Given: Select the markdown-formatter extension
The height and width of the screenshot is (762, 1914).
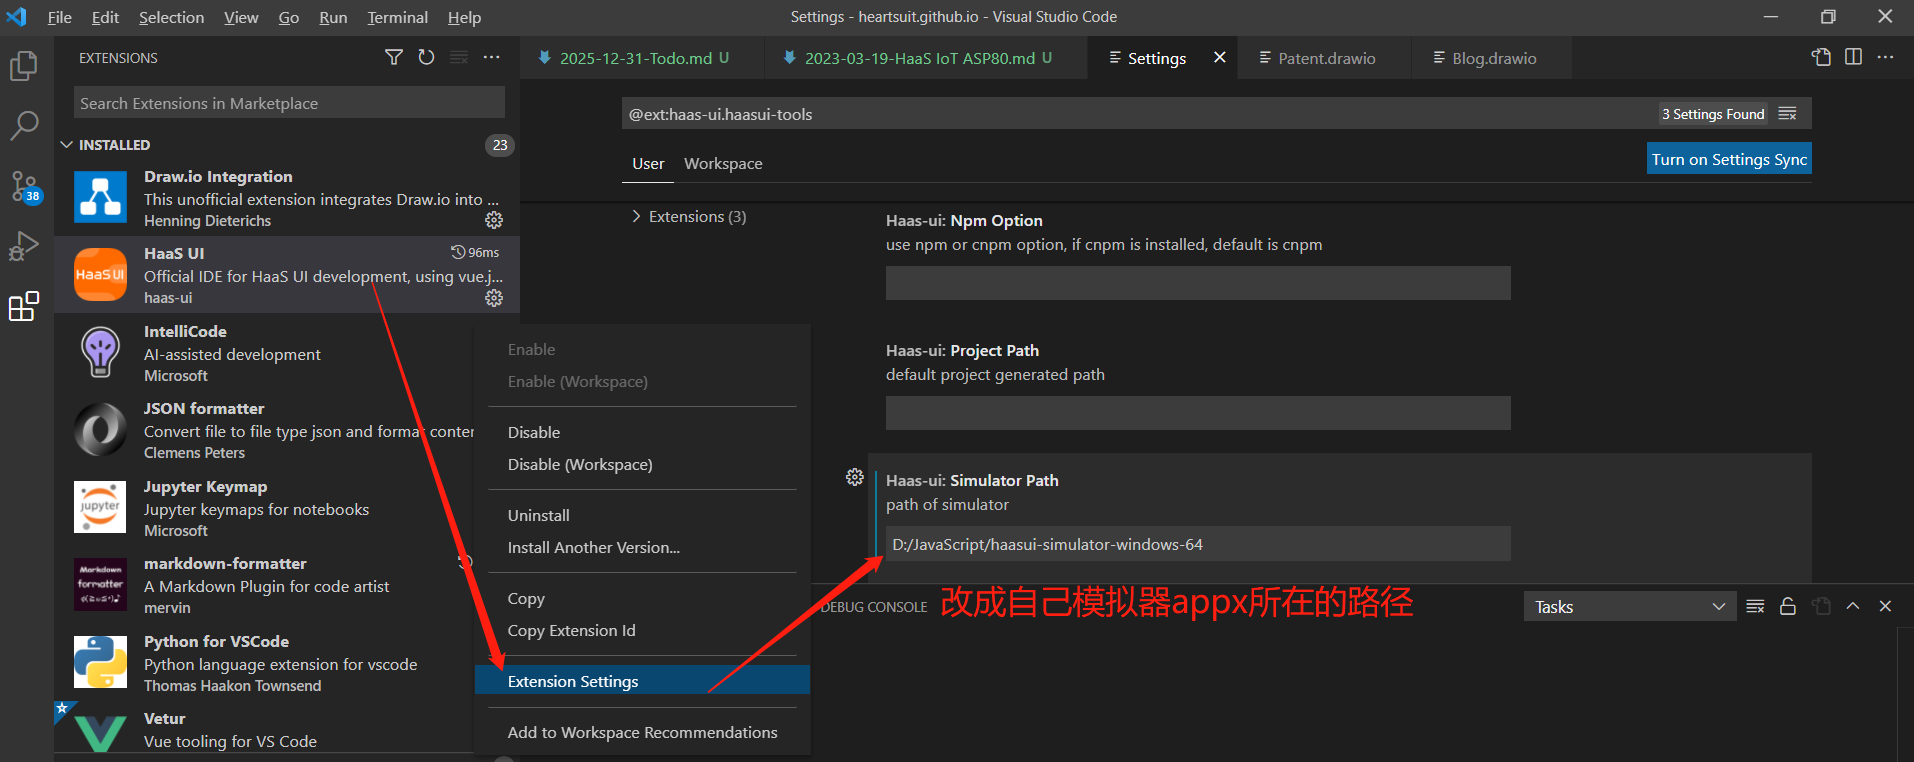Looking at the screenshot, I should [x=264, y=585].
